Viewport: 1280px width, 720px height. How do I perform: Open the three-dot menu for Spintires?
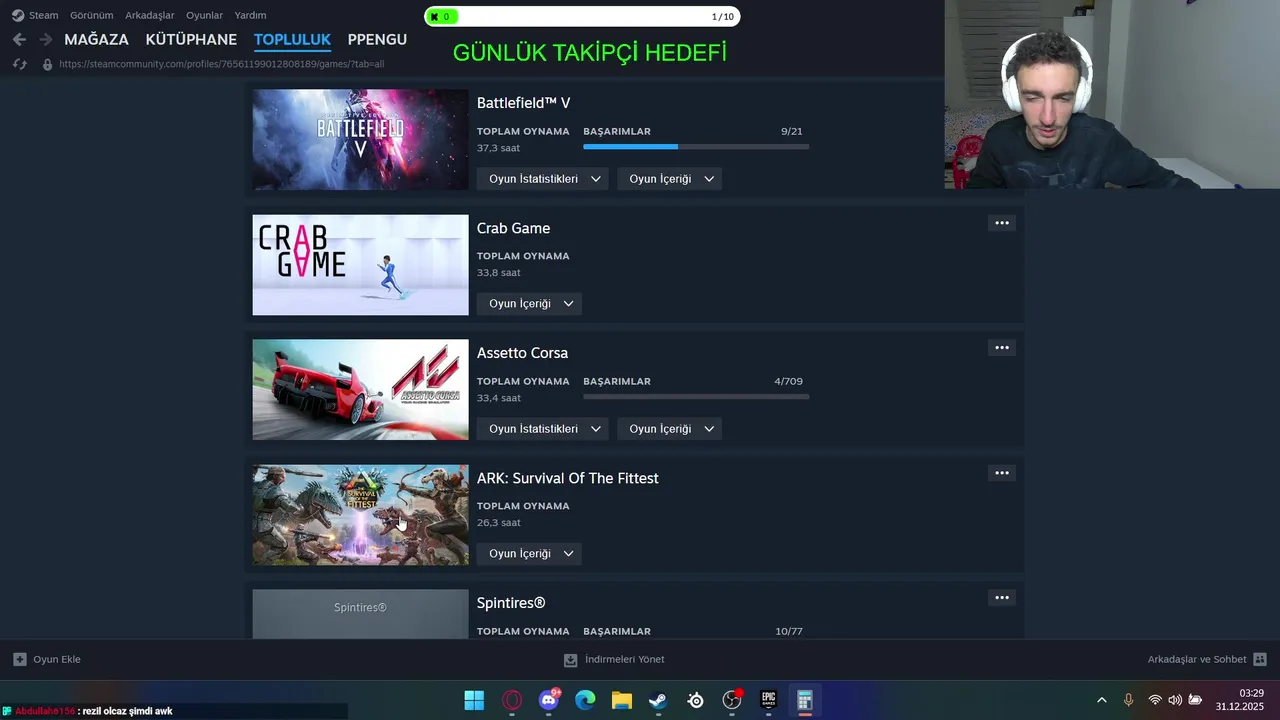pos(1001,598)
